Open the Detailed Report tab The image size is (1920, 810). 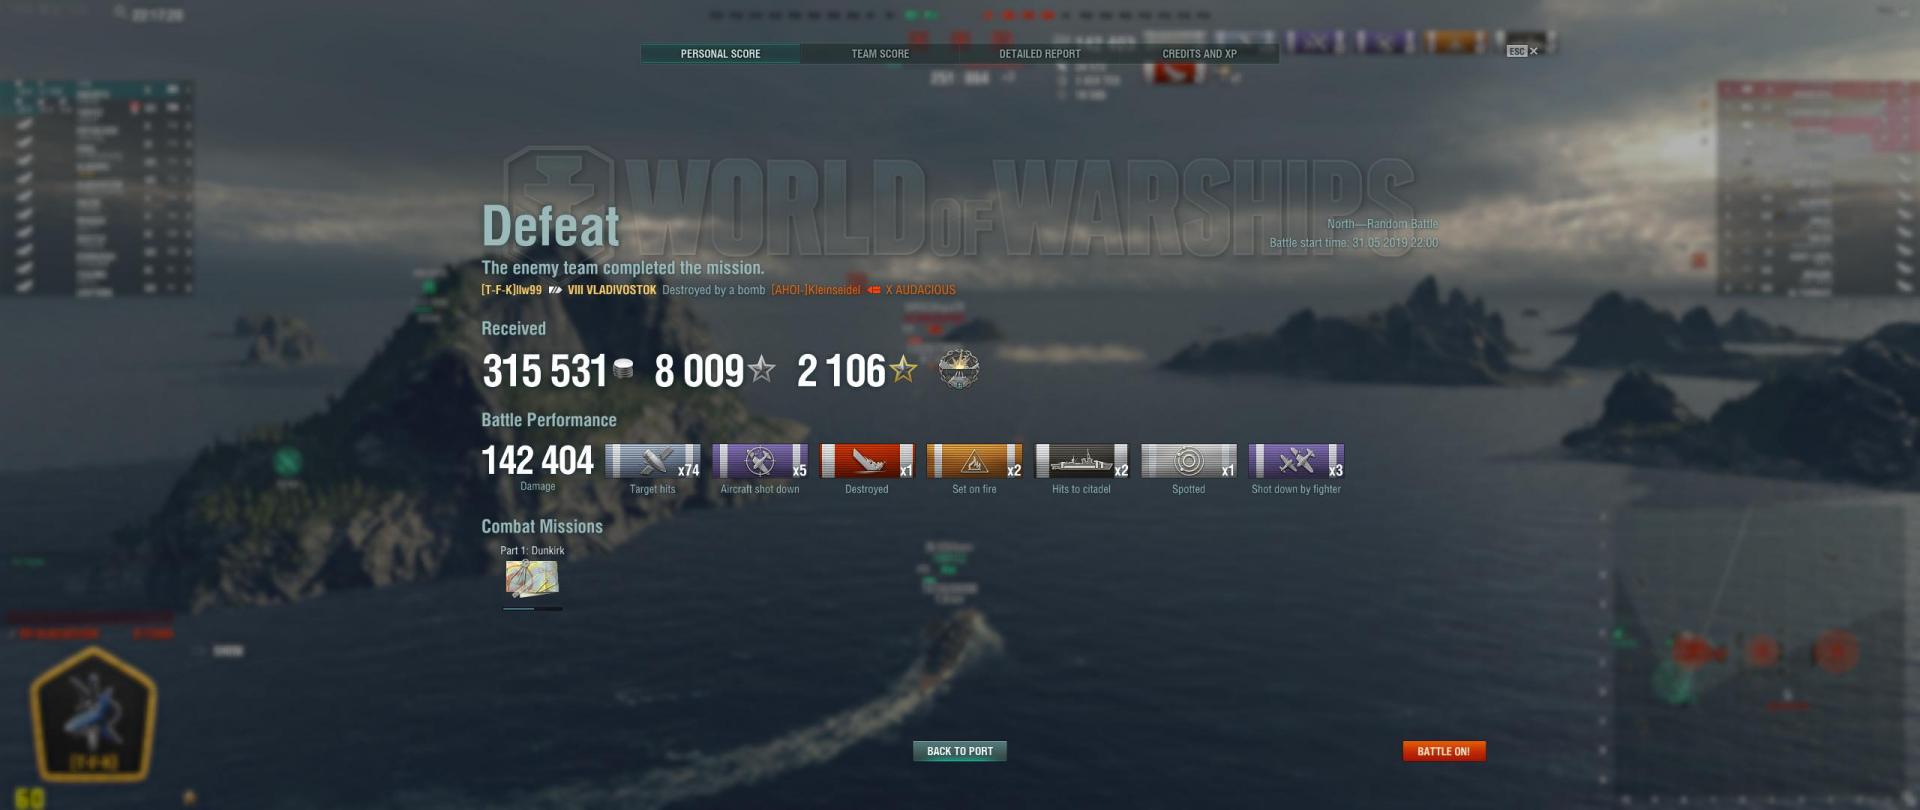click(x=1040, y=54)
